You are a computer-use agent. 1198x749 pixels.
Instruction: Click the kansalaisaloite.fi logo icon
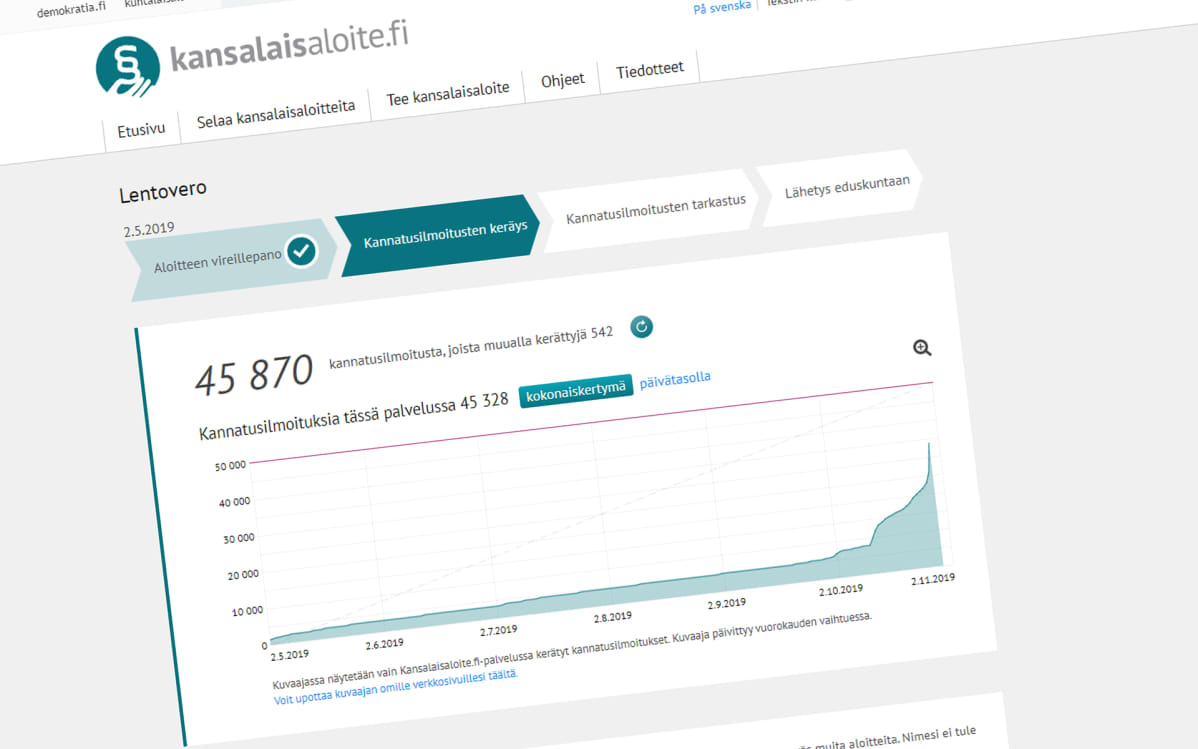pos(128,66)
